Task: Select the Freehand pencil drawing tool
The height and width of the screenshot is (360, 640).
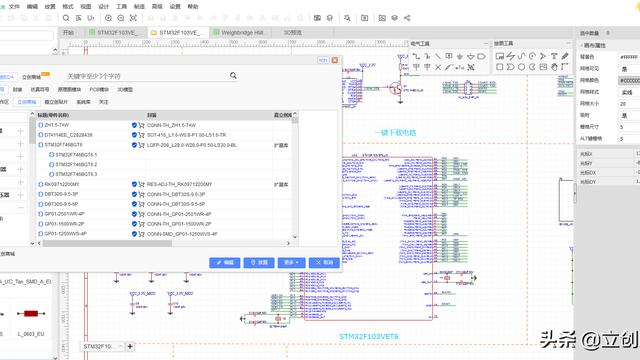Action: coord(565,56)
